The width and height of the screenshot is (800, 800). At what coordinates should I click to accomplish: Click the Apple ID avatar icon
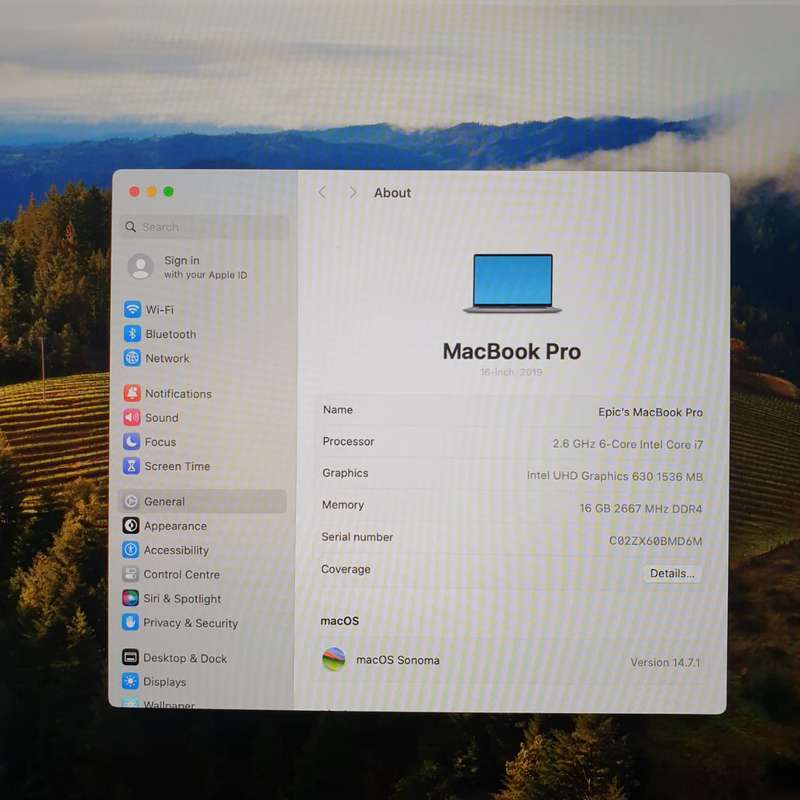[141, 266]
